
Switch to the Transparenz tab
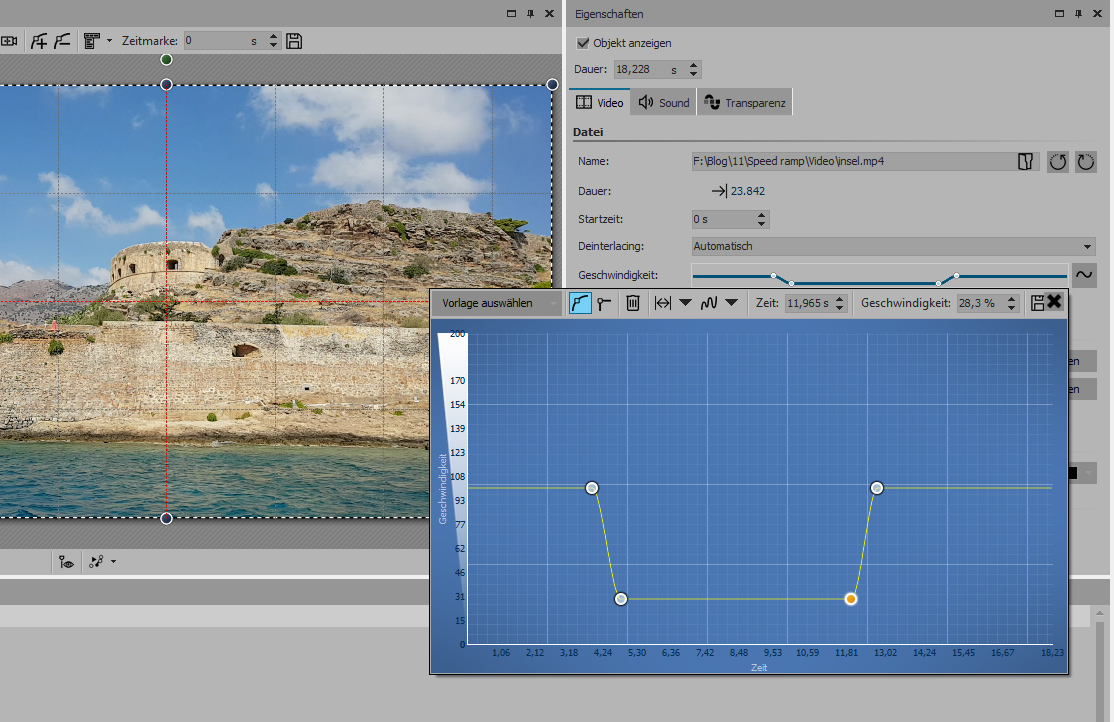[x=745, y=102]
